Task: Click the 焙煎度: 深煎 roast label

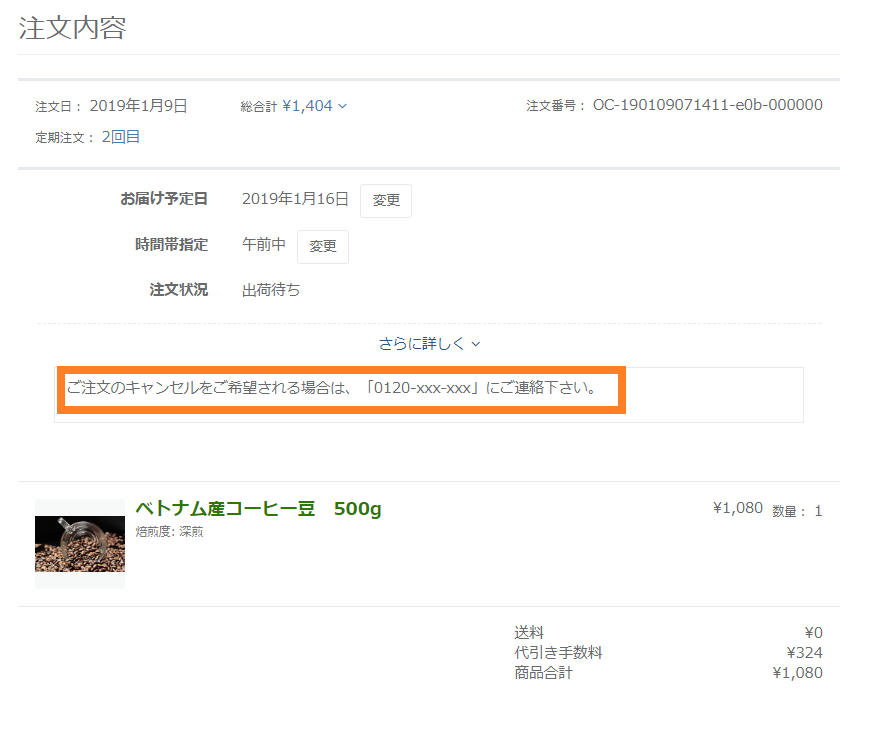Action: coord(169,532)
